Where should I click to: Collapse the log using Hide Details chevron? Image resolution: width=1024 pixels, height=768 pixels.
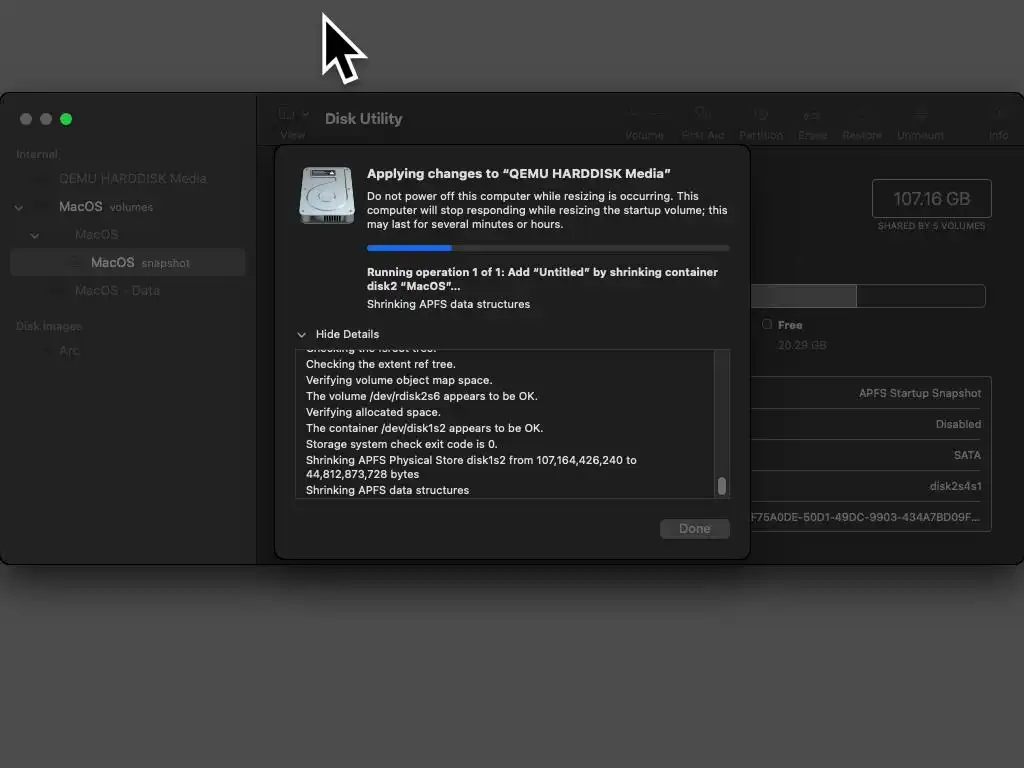pyautogui.click(x=302, y=334)
